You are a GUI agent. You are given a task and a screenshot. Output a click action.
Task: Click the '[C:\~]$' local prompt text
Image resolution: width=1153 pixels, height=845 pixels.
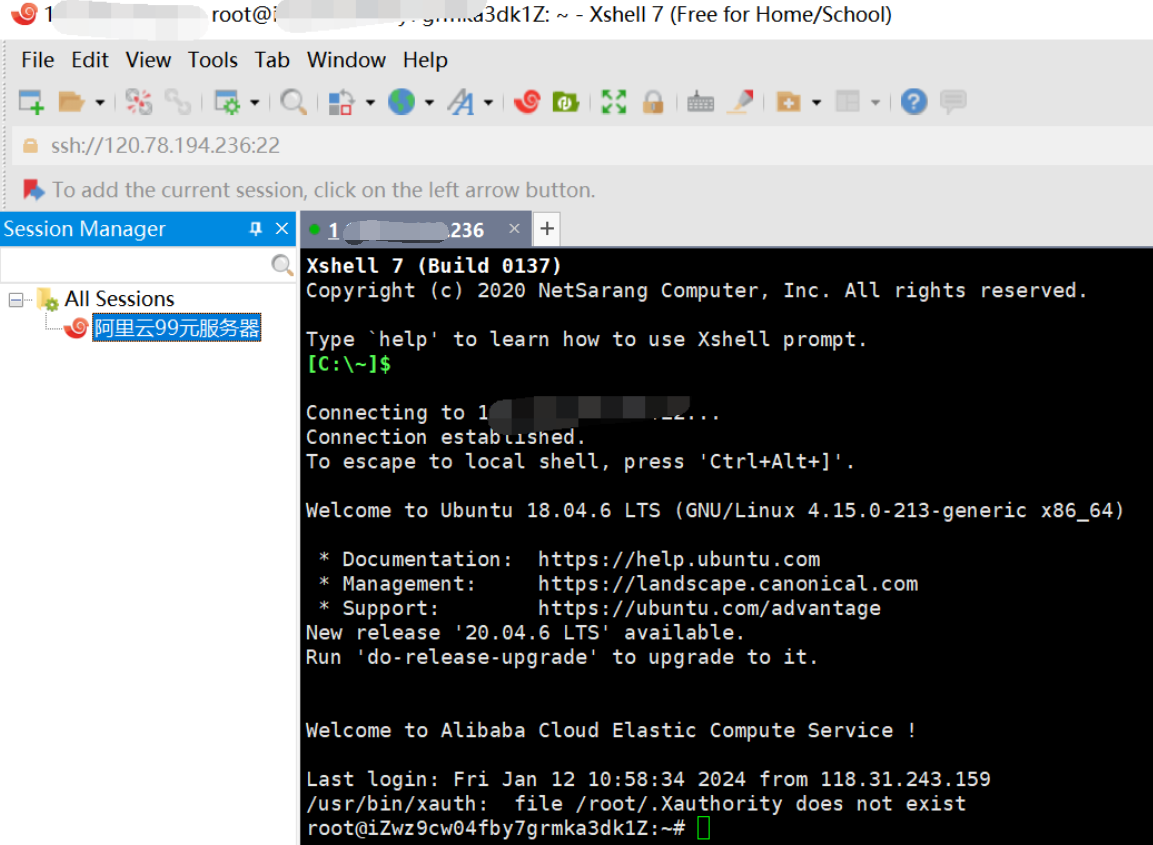349,363
